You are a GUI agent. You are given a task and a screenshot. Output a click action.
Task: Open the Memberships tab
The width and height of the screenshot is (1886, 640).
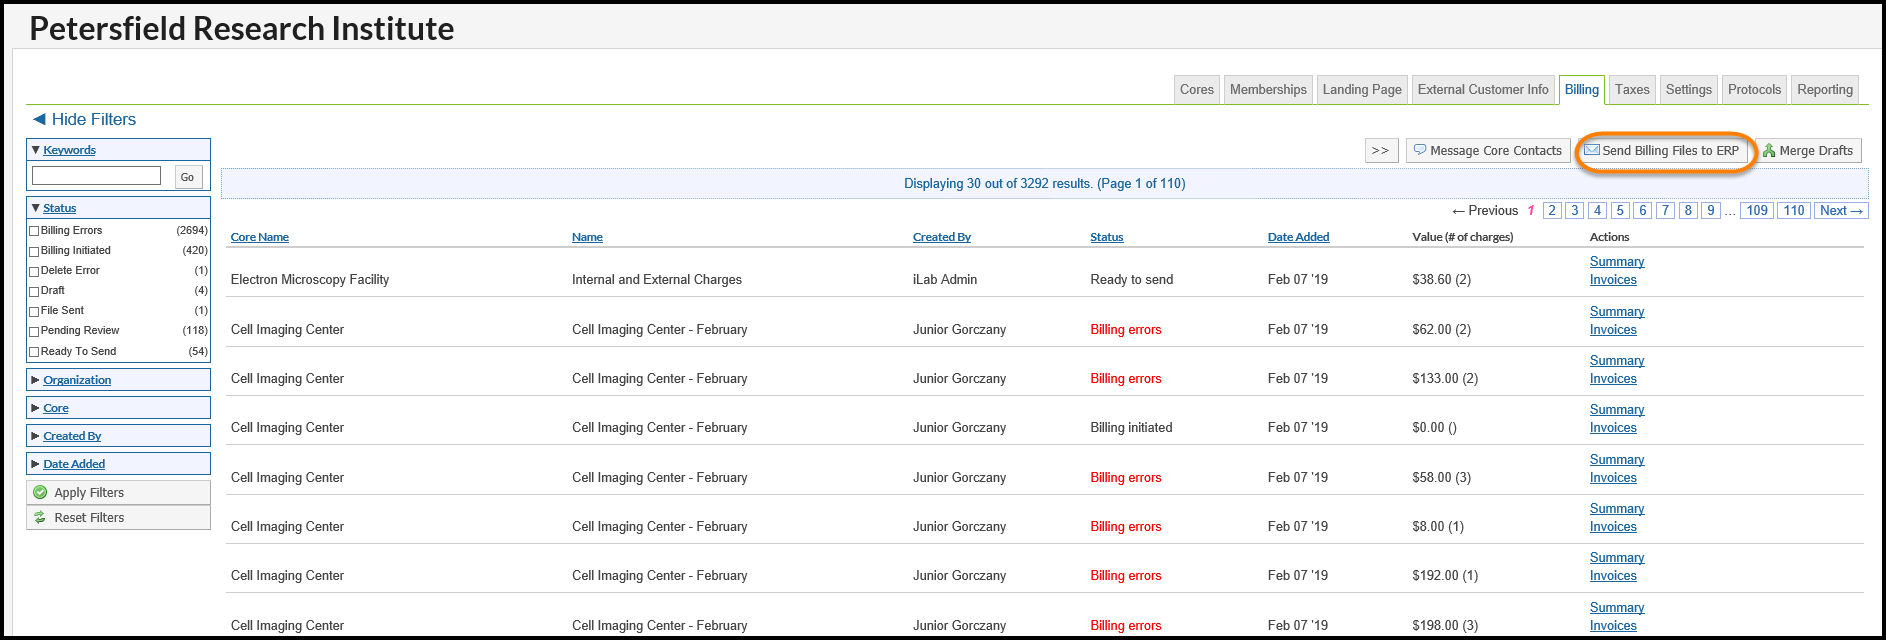click(x=1267, y=89)
